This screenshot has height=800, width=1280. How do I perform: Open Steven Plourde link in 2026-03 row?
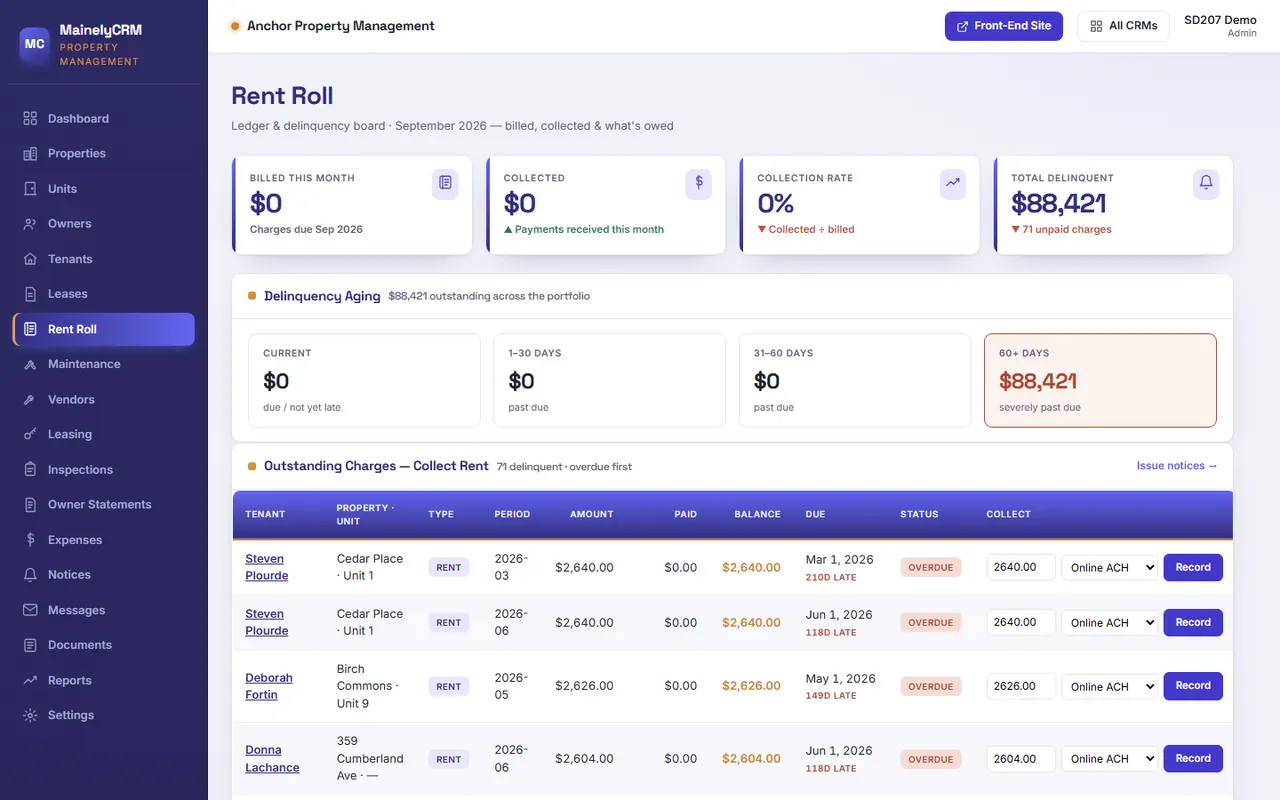[x=267, y=567]
